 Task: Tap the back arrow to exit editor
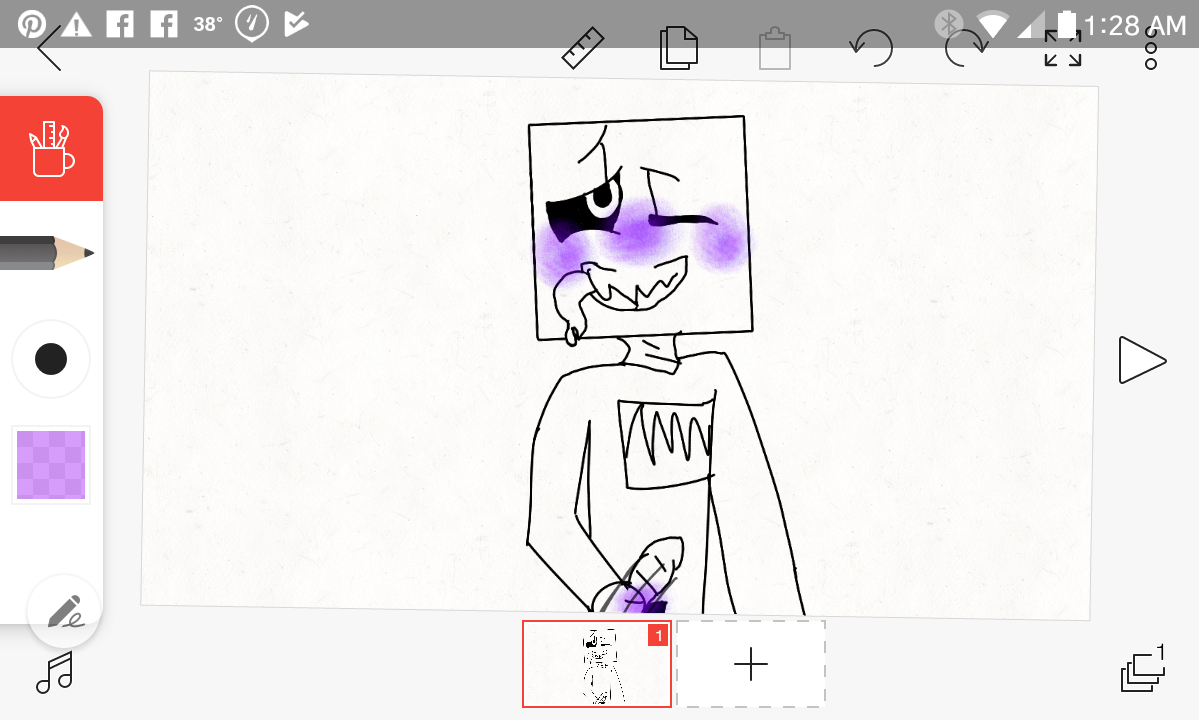click(x=49, y=48)
